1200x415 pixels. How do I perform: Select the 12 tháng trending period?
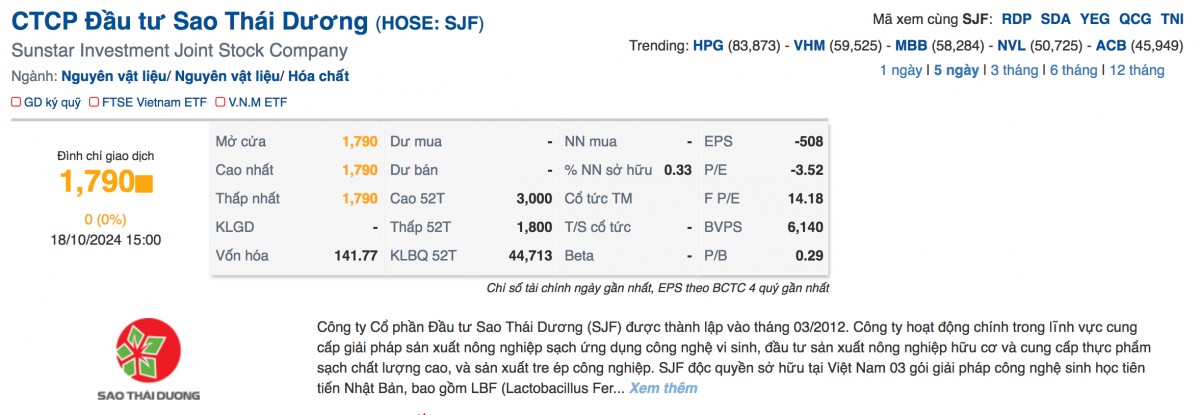point(1137,70)
